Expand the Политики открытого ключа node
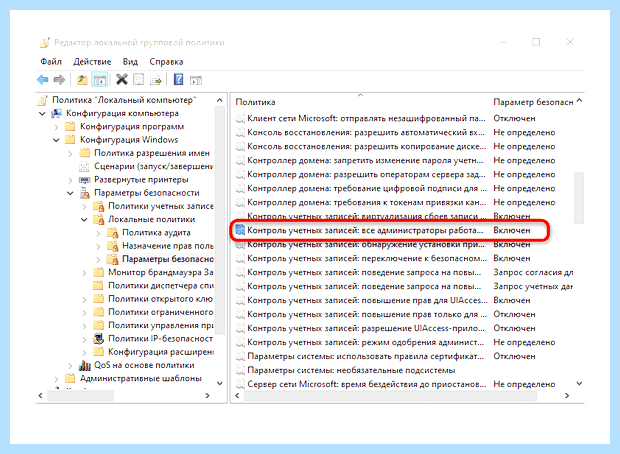The image size is (620, 454). [84, 299]
